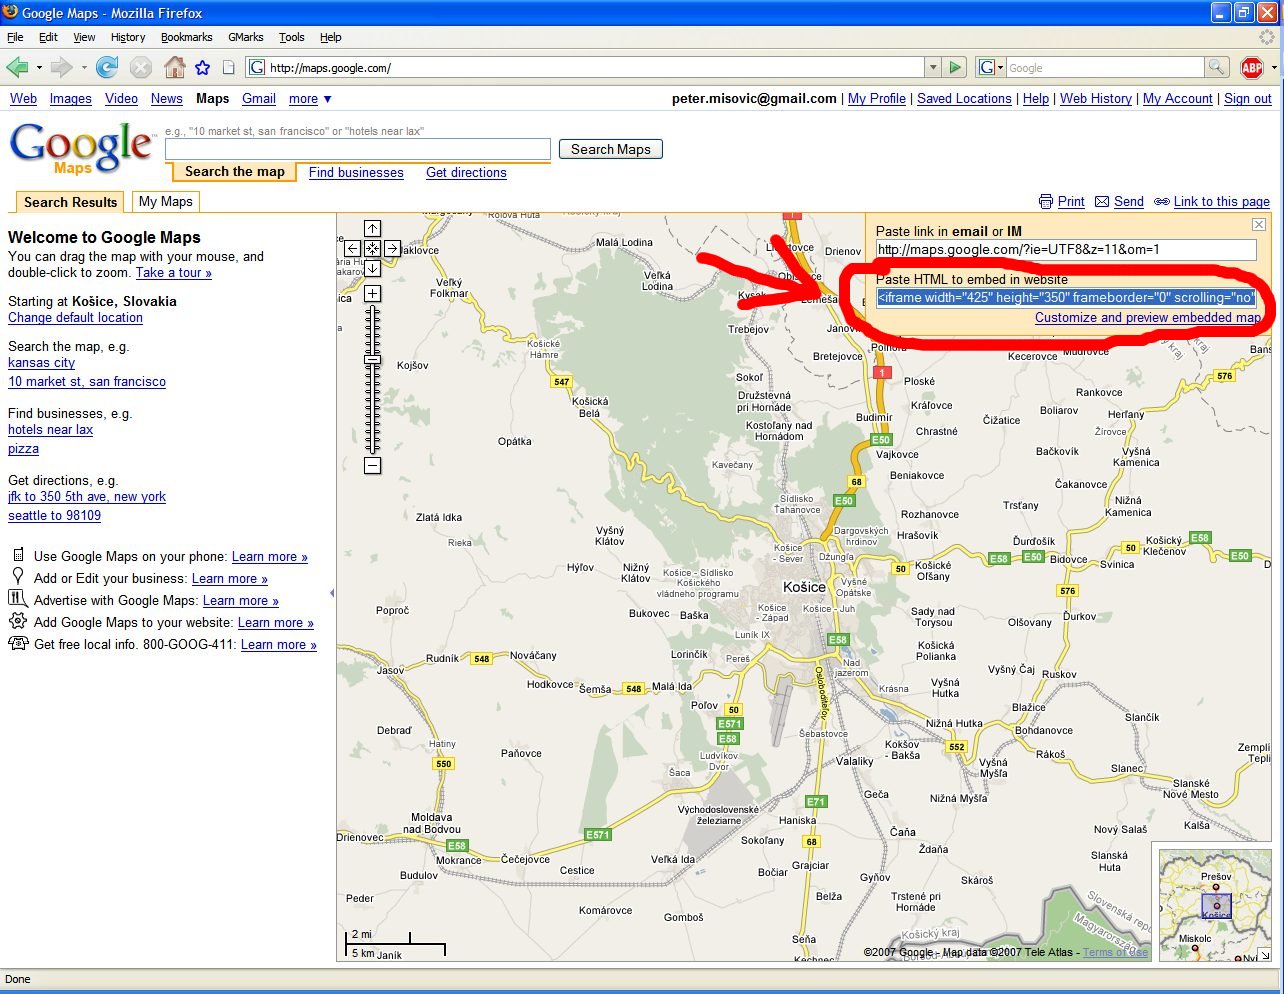
Task: Return to last result using center pan button
Action: (372, 248)
